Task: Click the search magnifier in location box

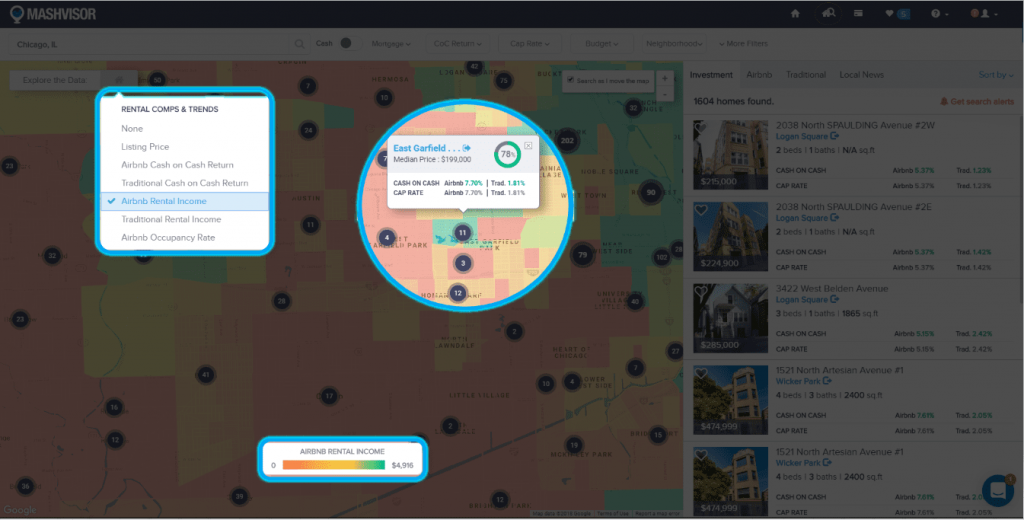Action: 299,44
